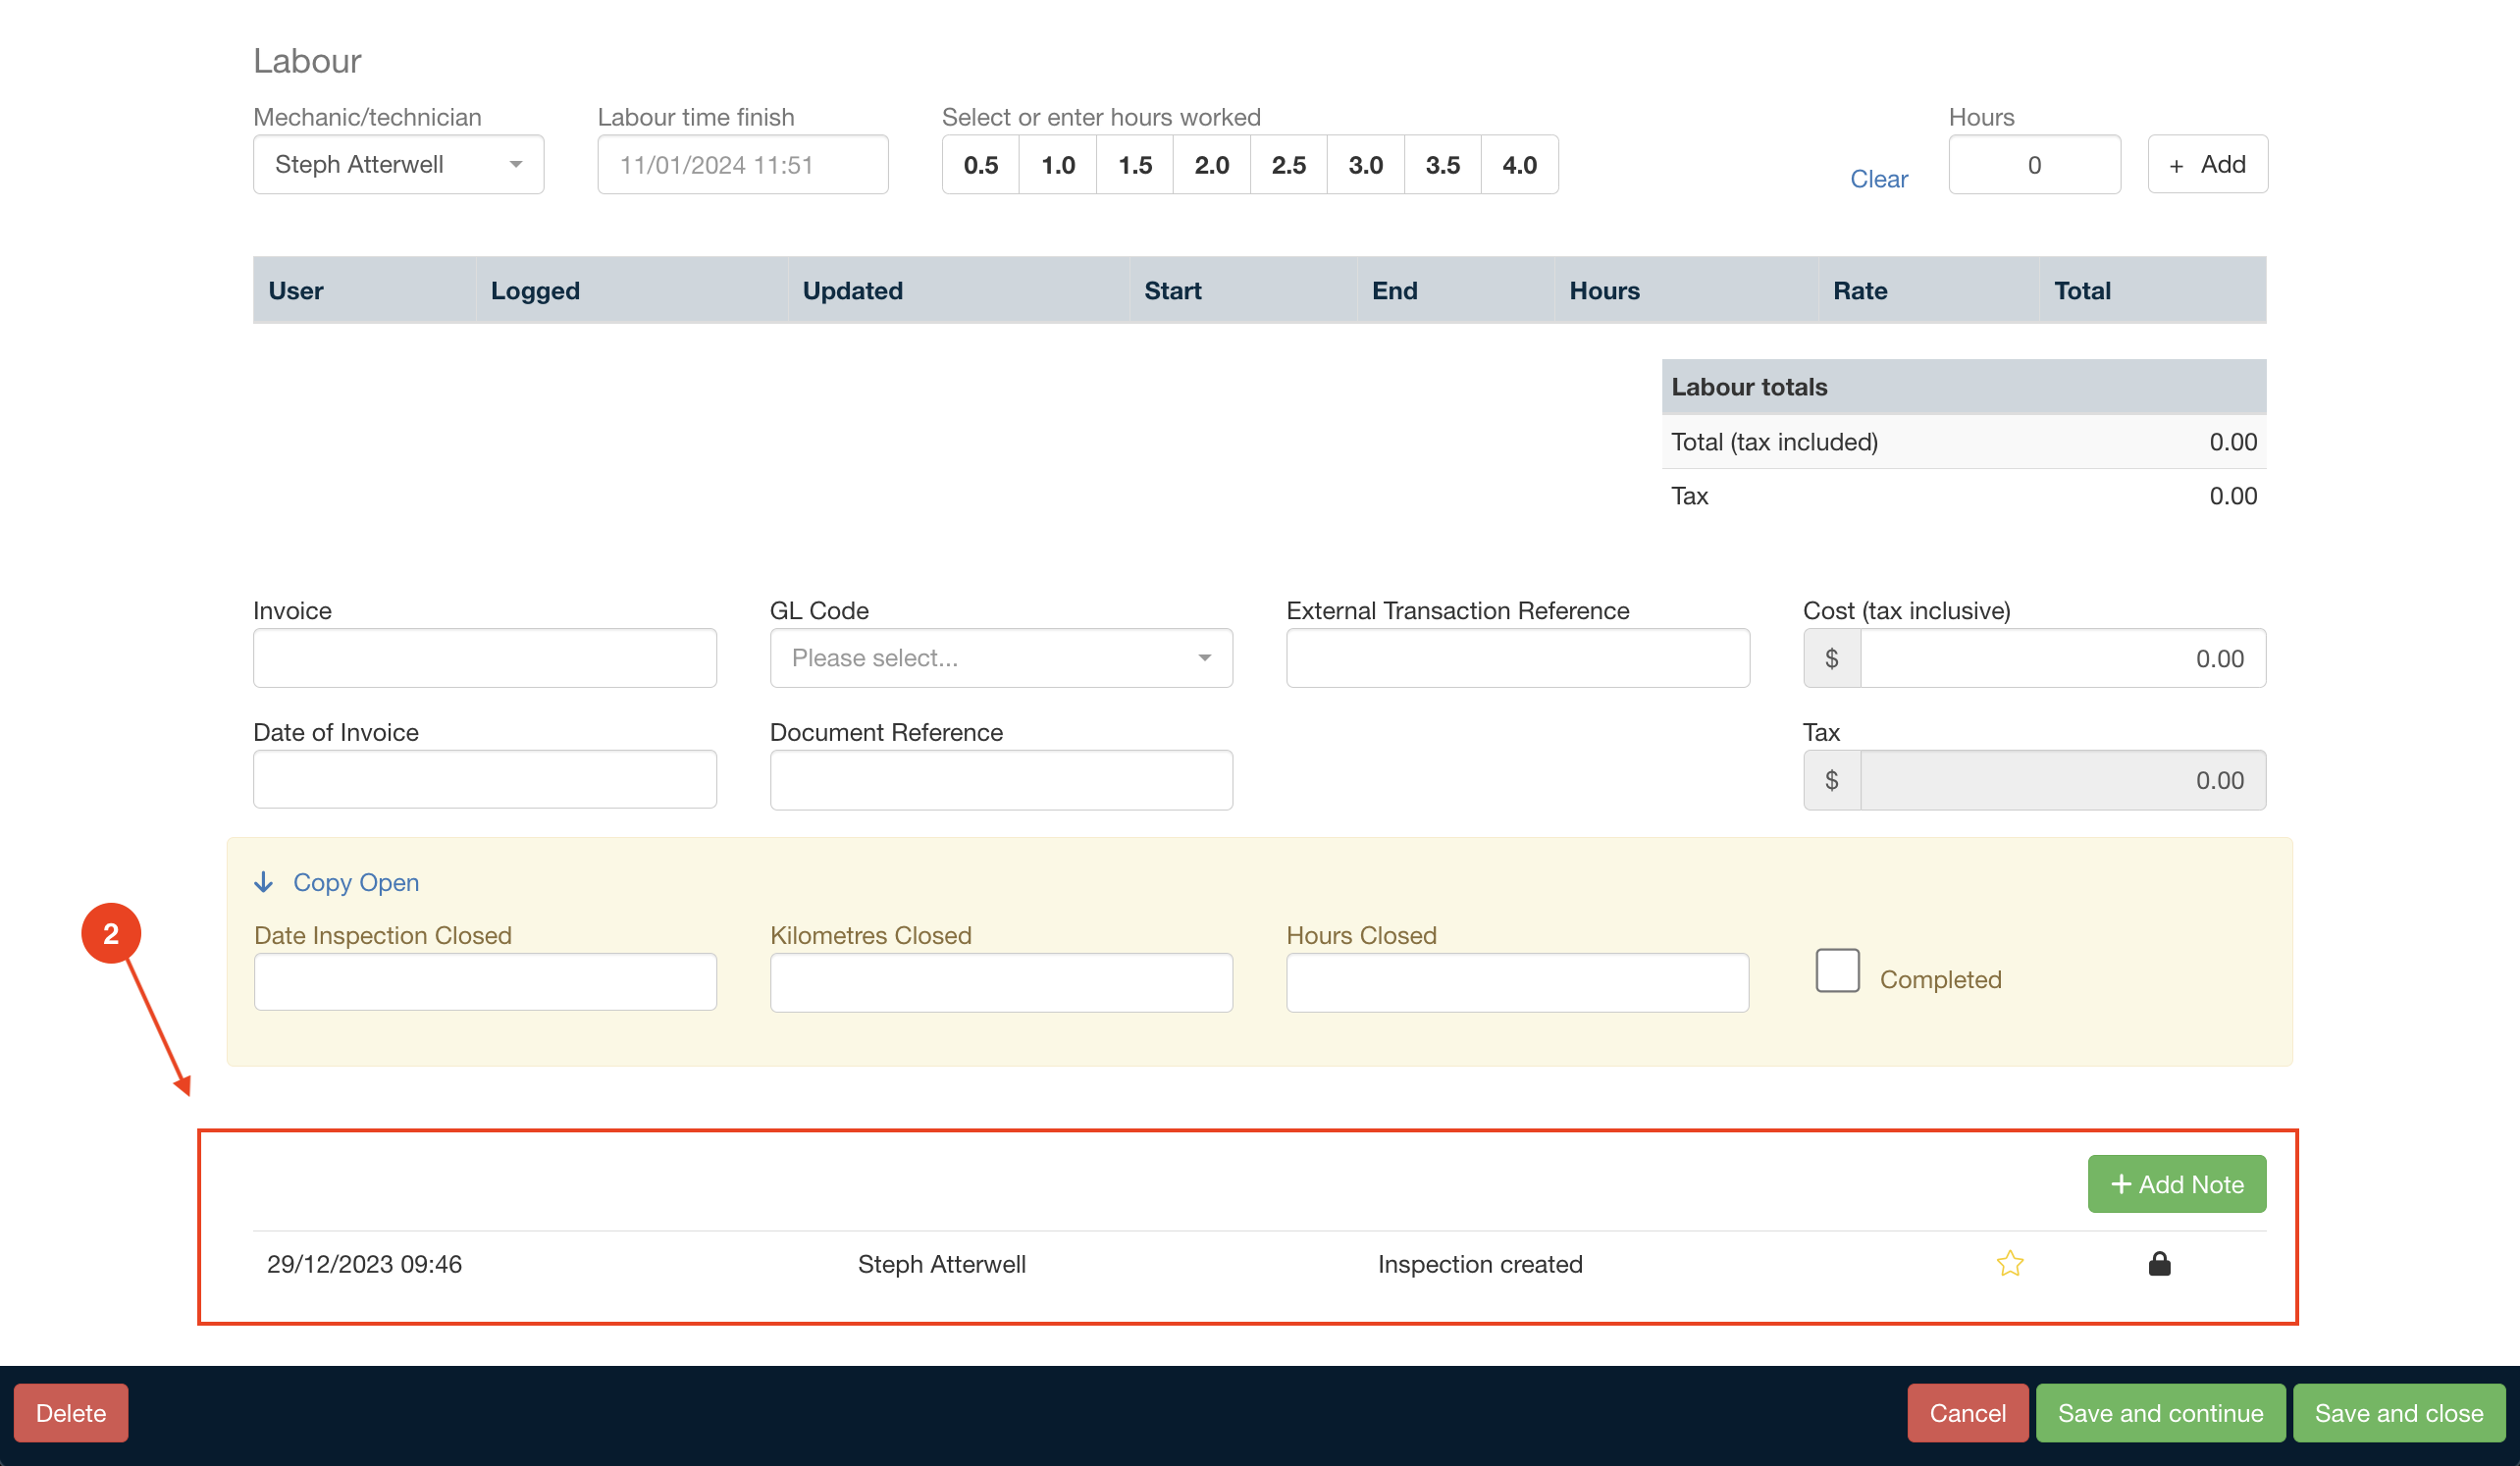Image resolution: width=2520 pixels, height=1466 pixels.
Task: Focus the Date of Invoice field
Action: (485, 779)
